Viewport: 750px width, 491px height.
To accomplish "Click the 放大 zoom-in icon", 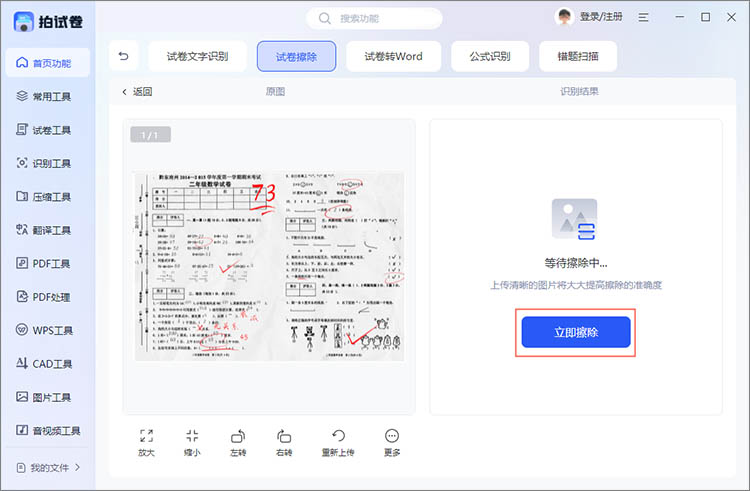I will (x=146, y=436).
